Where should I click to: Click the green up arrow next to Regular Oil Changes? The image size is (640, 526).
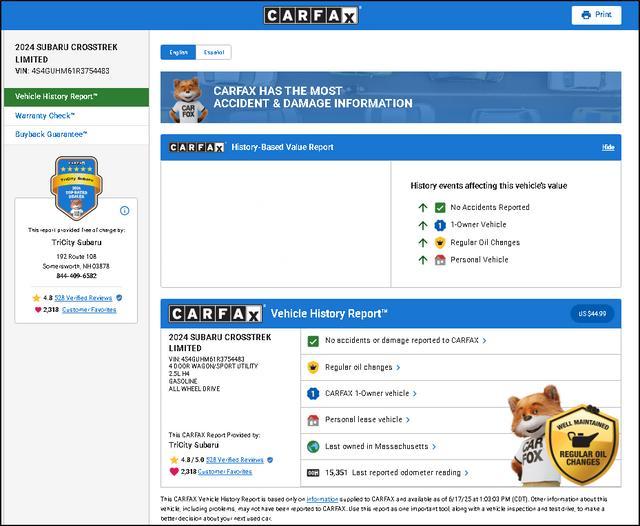coord(423,242)
